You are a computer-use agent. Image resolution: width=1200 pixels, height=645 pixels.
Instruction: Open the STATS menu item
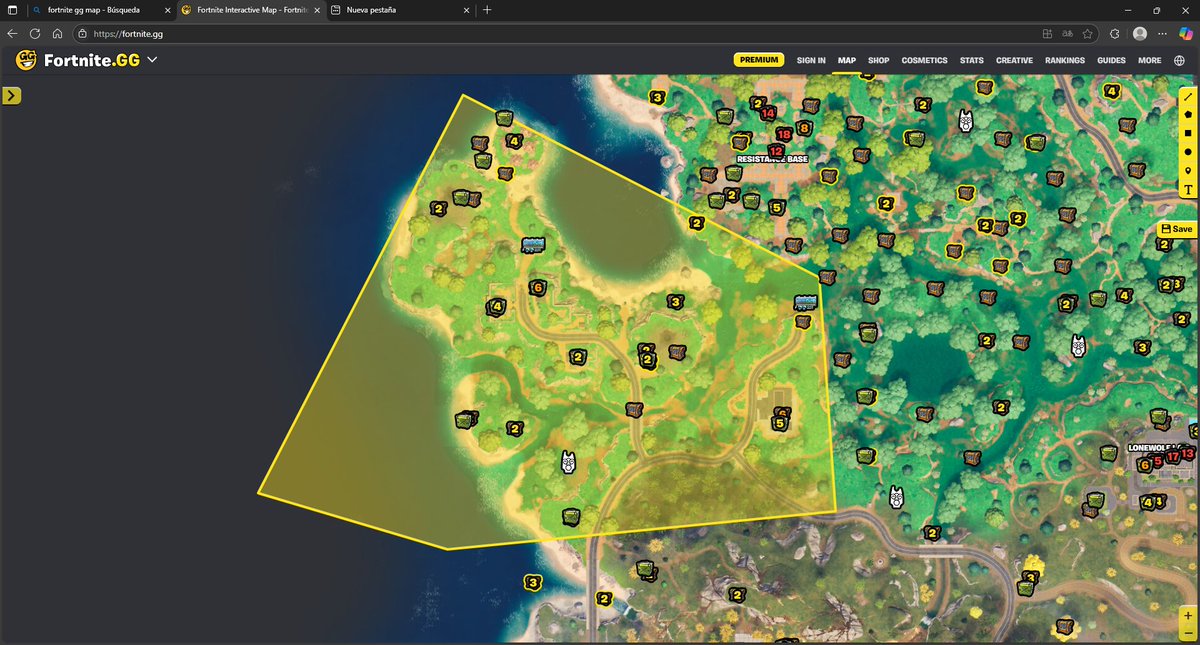(971, 60)
